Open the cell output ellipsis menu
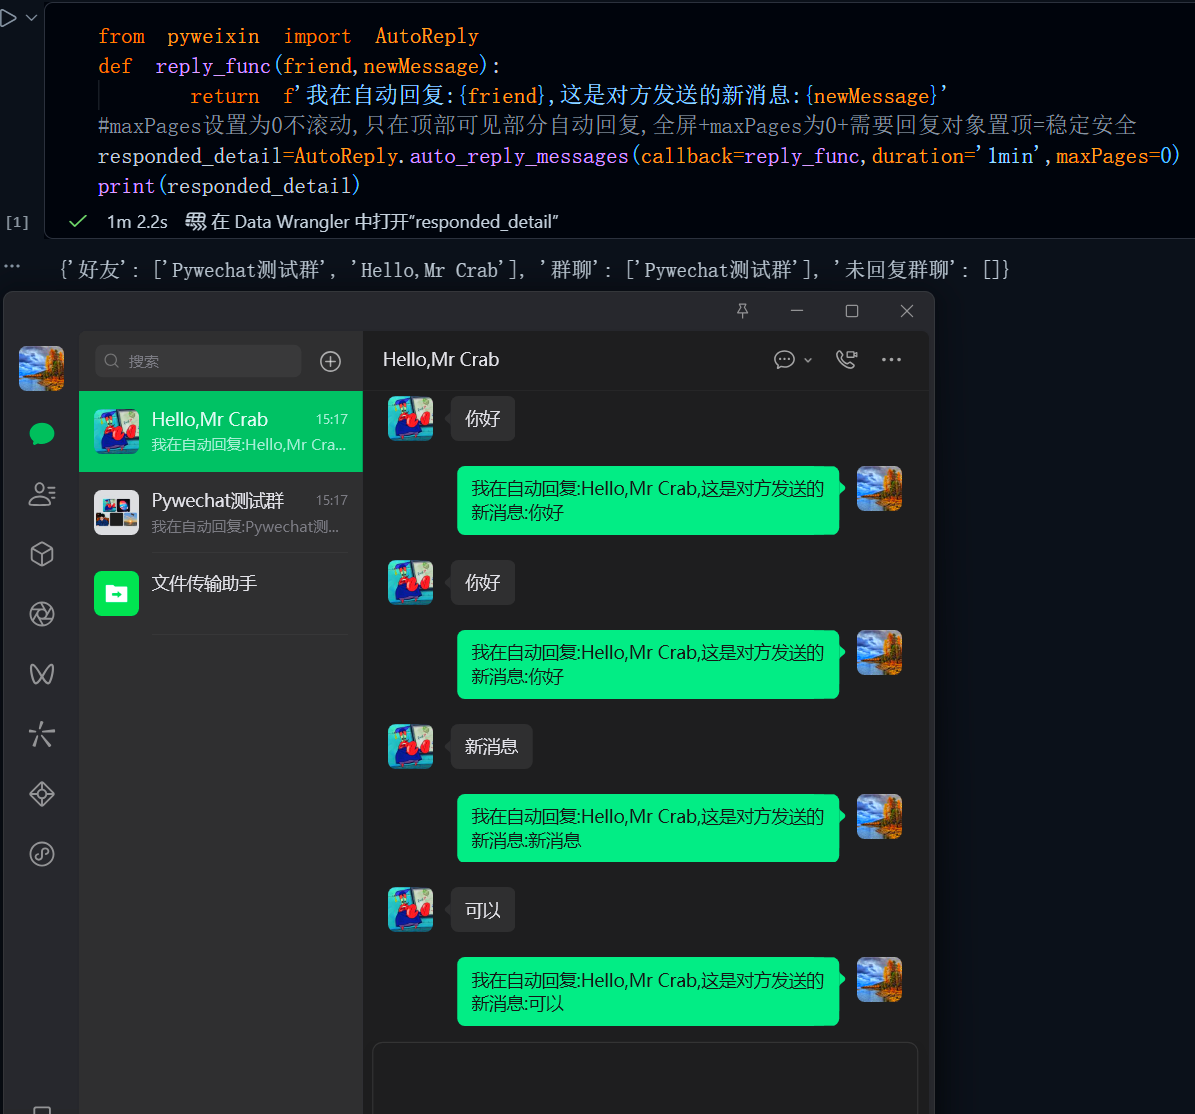This screenshot has height=1114, width=1195. coord(11,266)
